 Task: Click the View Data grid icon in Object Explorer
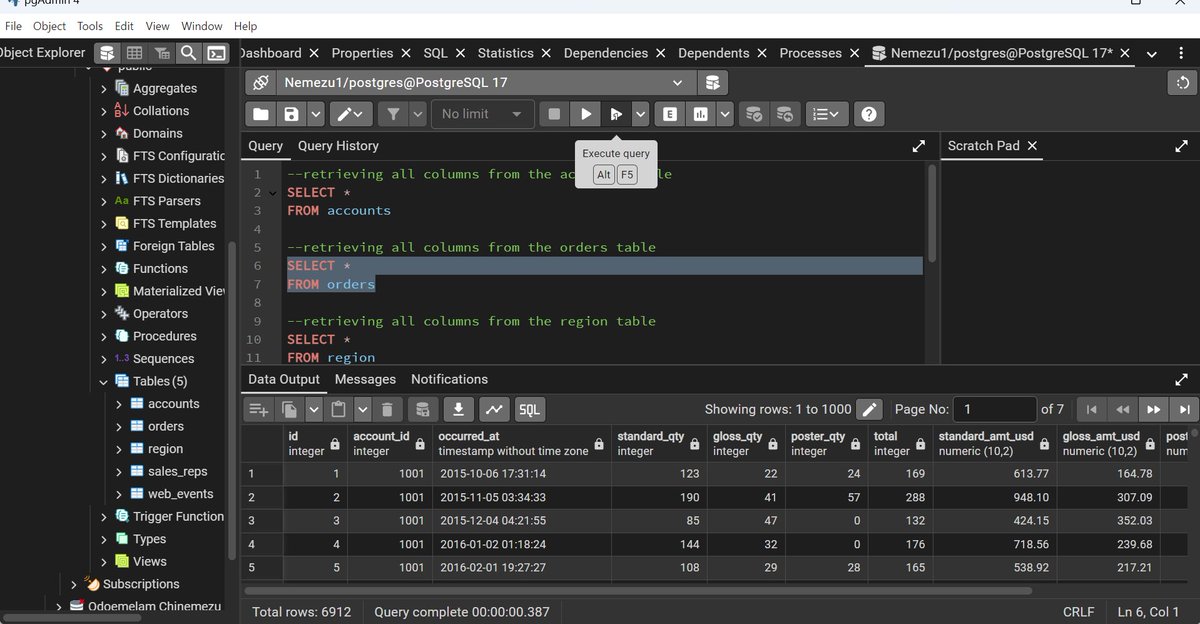point(134,53)
